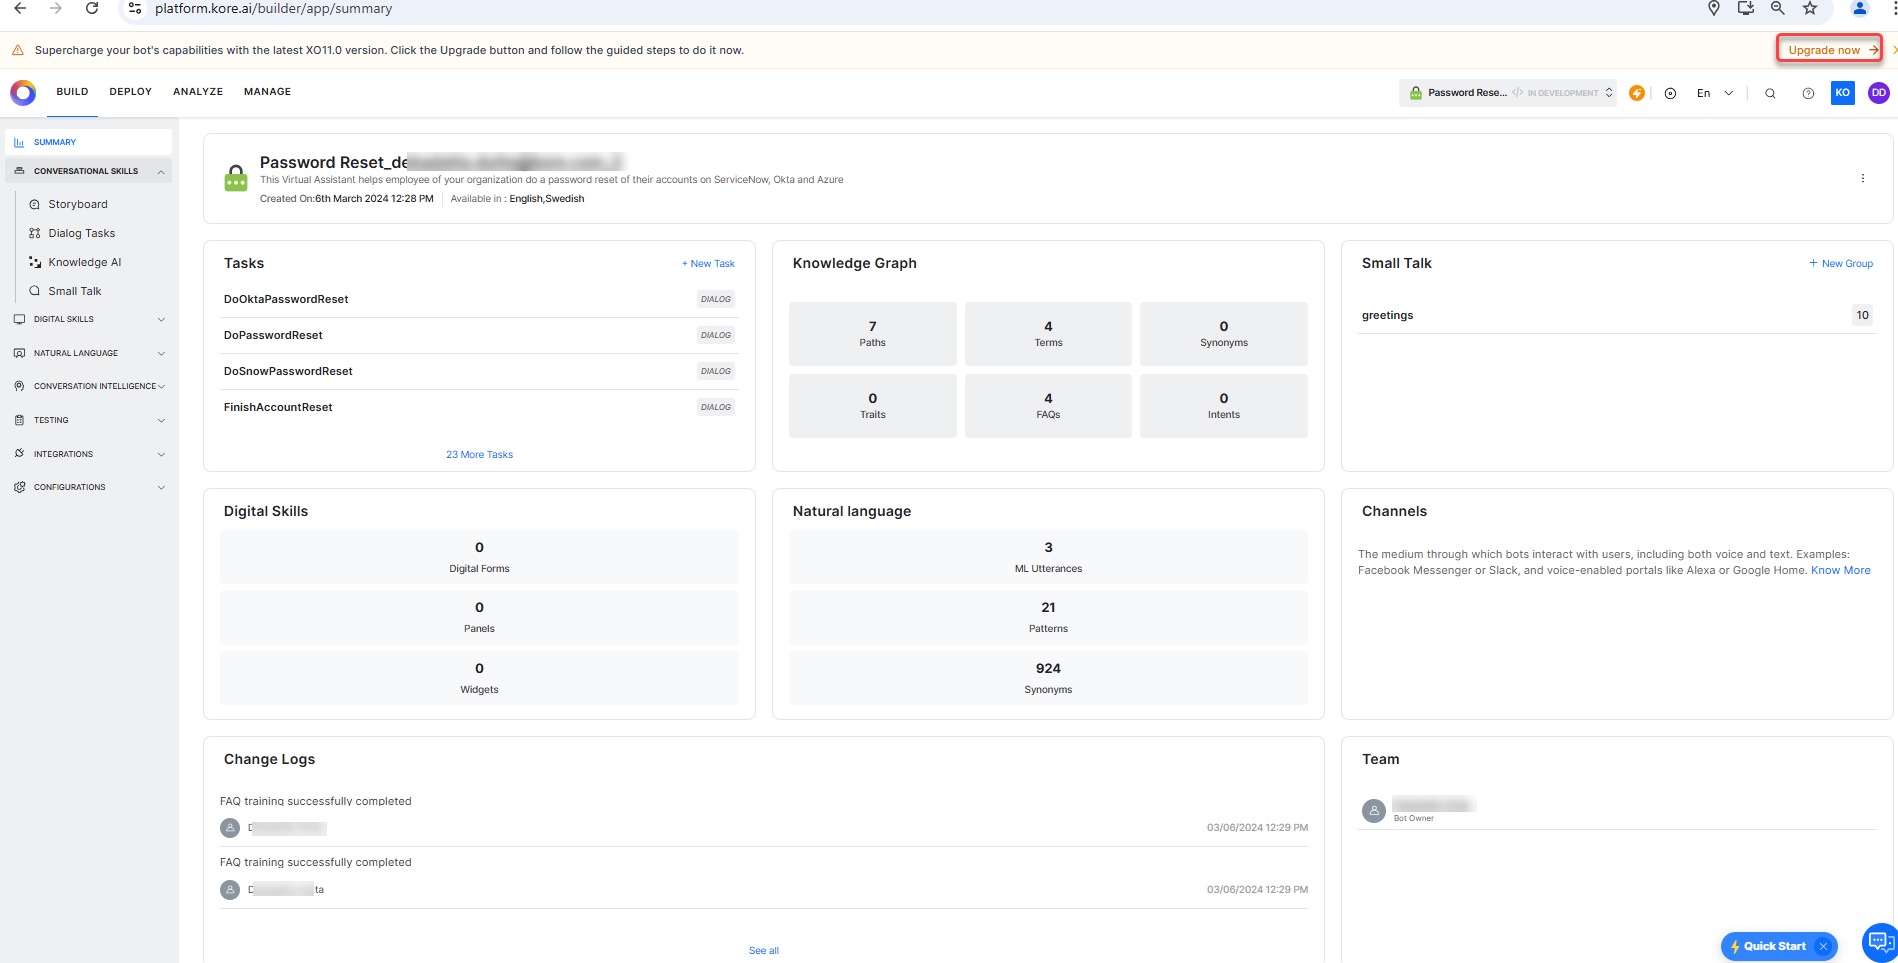
Task: Click the Kore.ai logo icon
Action: [23, 93]
